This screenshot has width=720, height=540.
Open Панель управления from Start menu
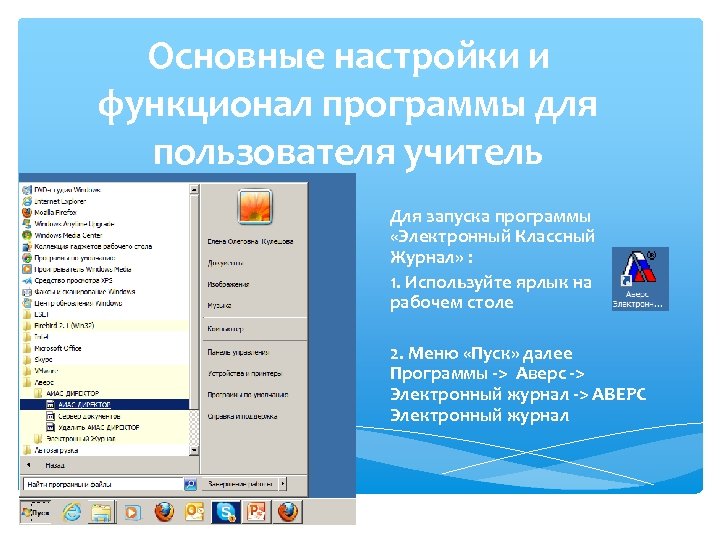coord(238,352)
